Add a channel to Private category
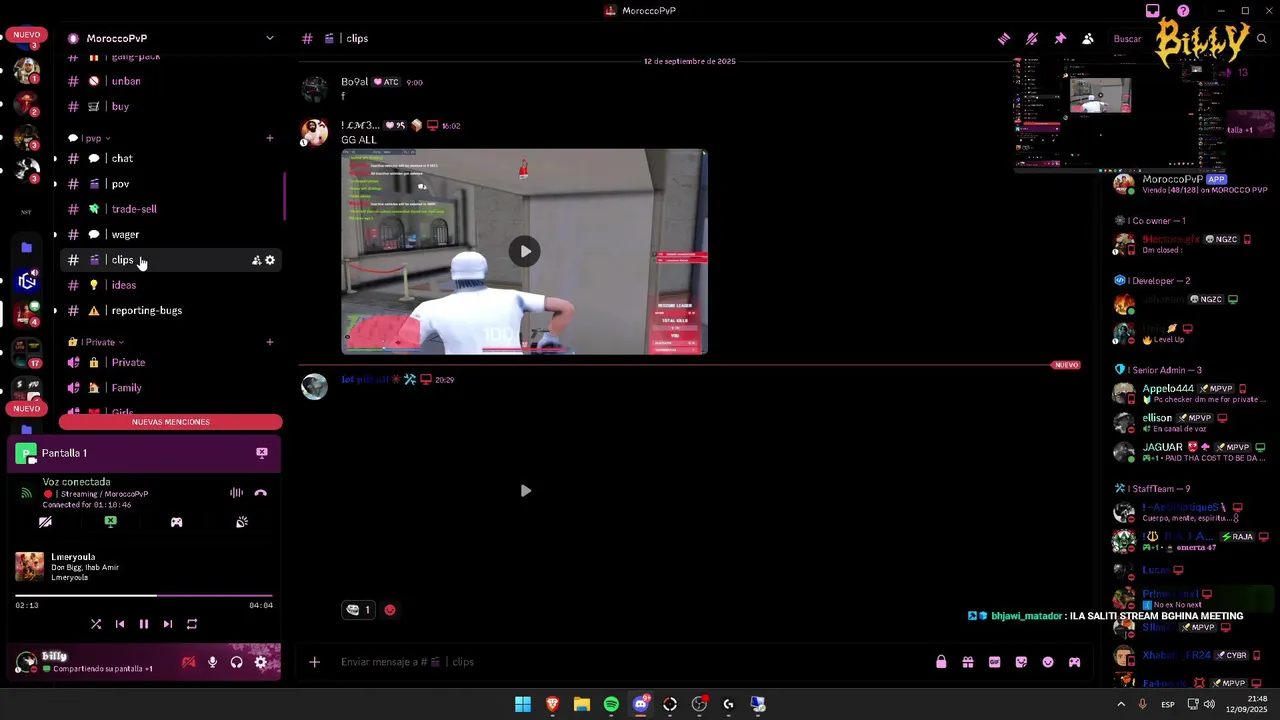The height and width of the screenshot is (720, 1280). [270, 342]
